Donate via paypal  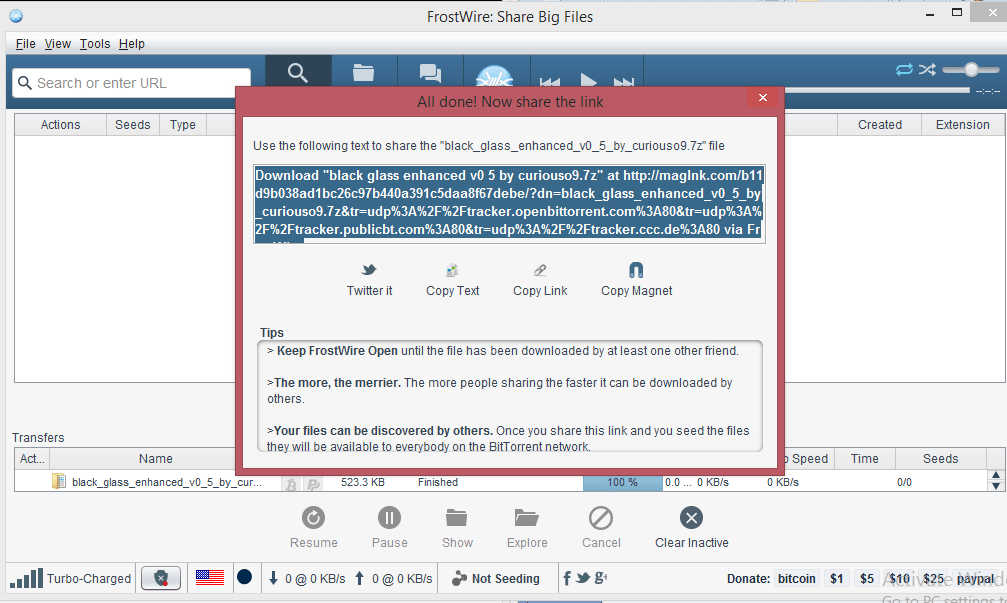(975, 579)
